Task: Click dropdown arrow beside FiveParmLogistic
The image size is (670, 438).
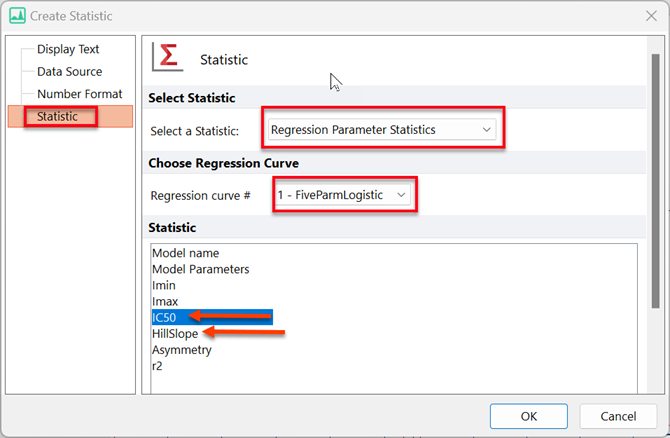Action: tap(402, 195)
